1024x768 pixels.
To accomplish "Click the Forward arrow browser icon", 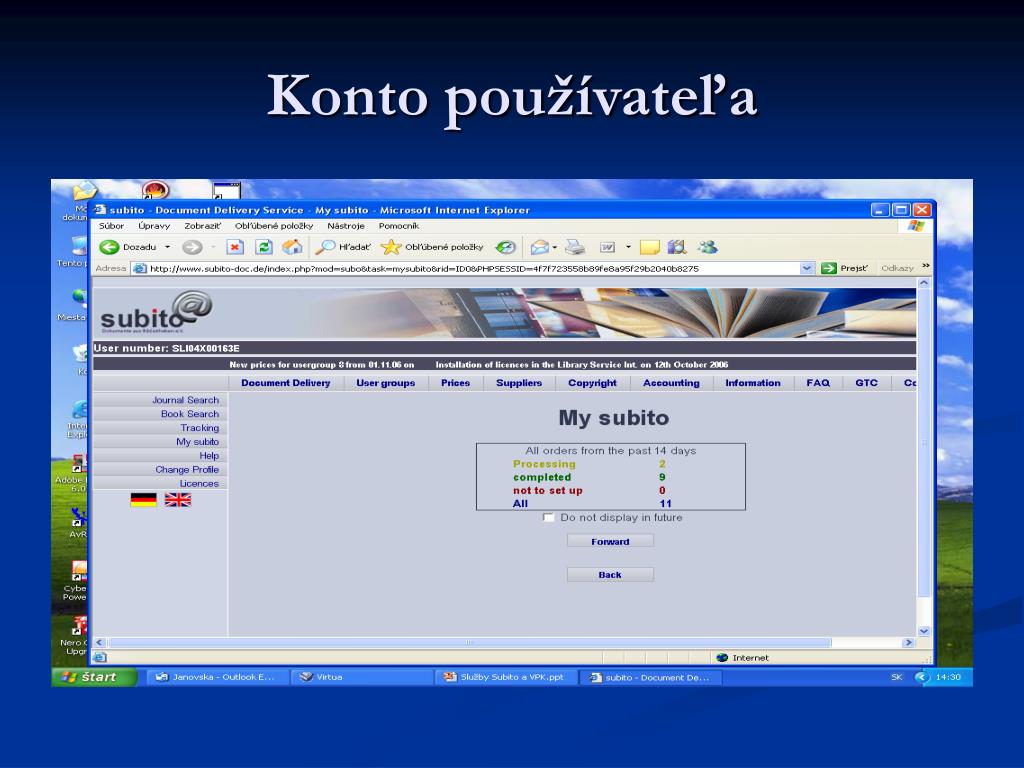I will (192, 247).
